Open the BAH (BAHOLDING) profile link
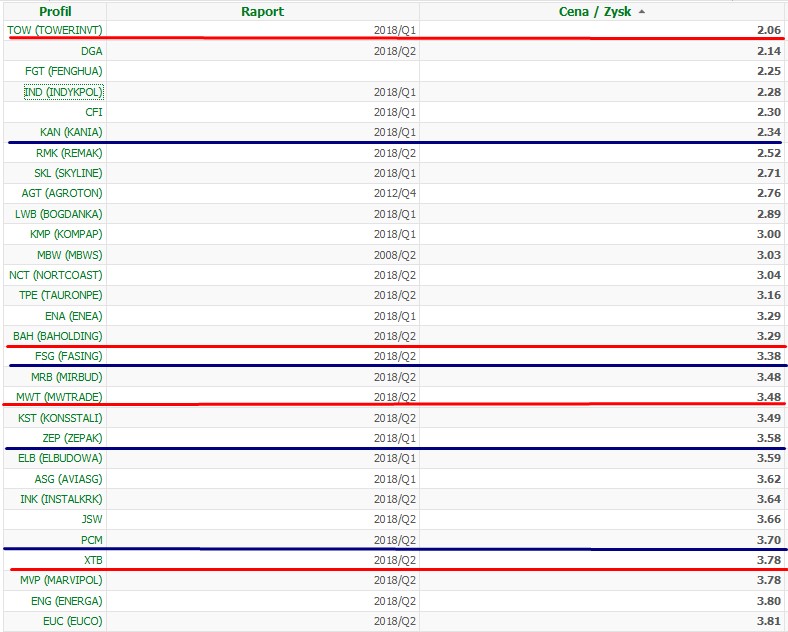Image resolution: width=788 pixels, height=632 pixels. [x=58, y=336]
